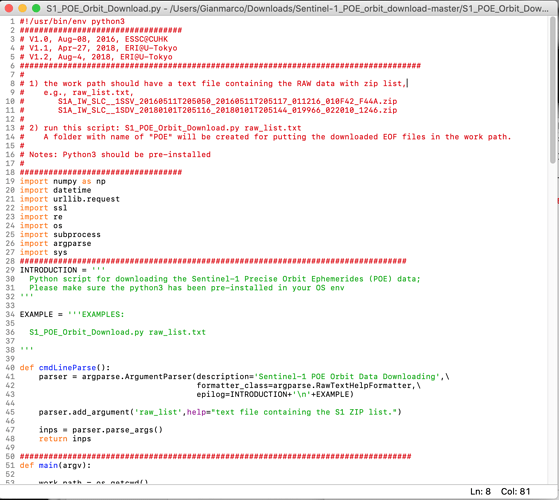Click the 'import numpy as np' line
This screenshot has height=500, width=559.
point(63,181)
